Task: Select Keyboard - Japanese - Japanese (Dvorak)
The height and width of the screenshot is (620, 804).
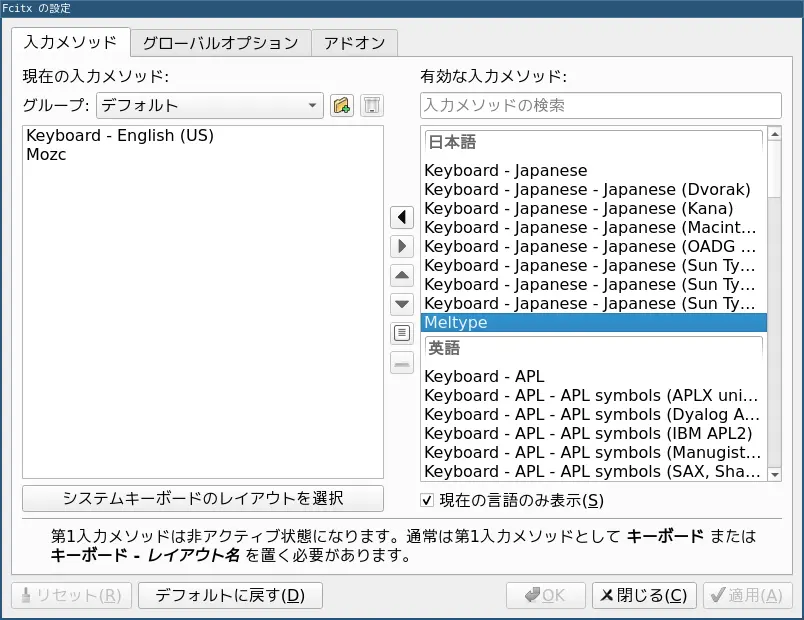Action: (x=594, y=189)
